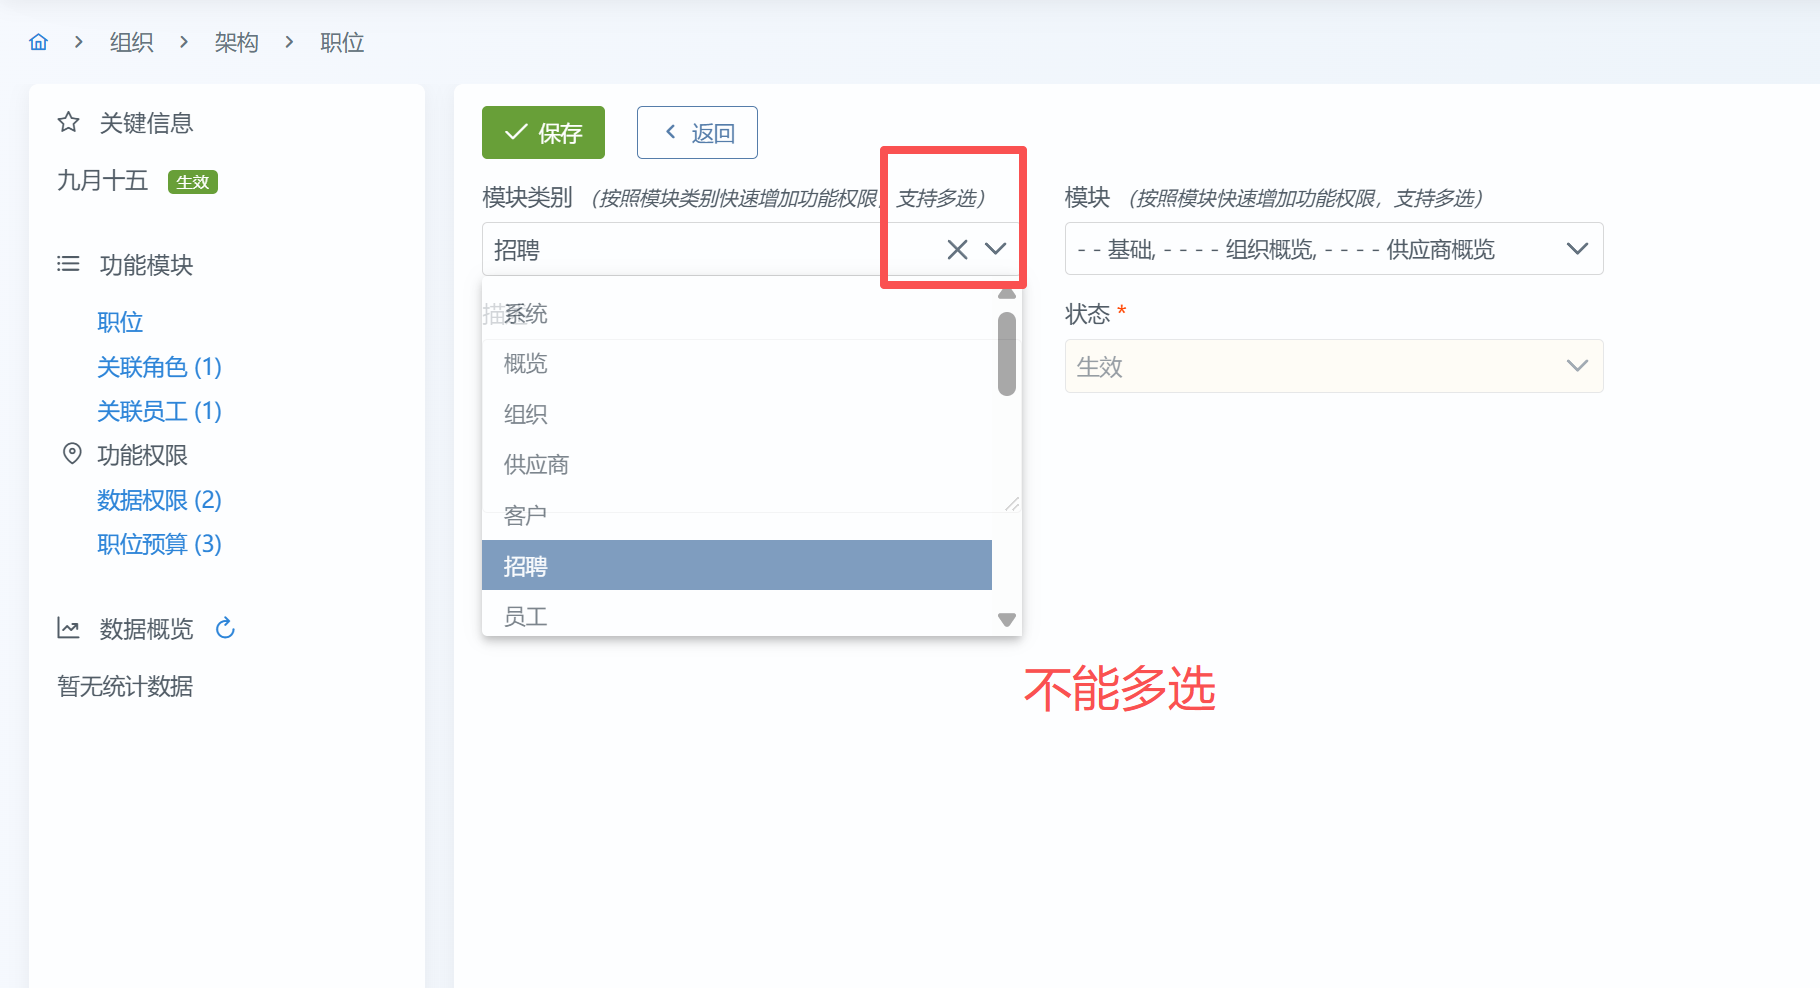Open the 状态 dropdown showing 生效
This screenshot has height=988, width=1820.
pyautogui.click(x=1577, y=366)
